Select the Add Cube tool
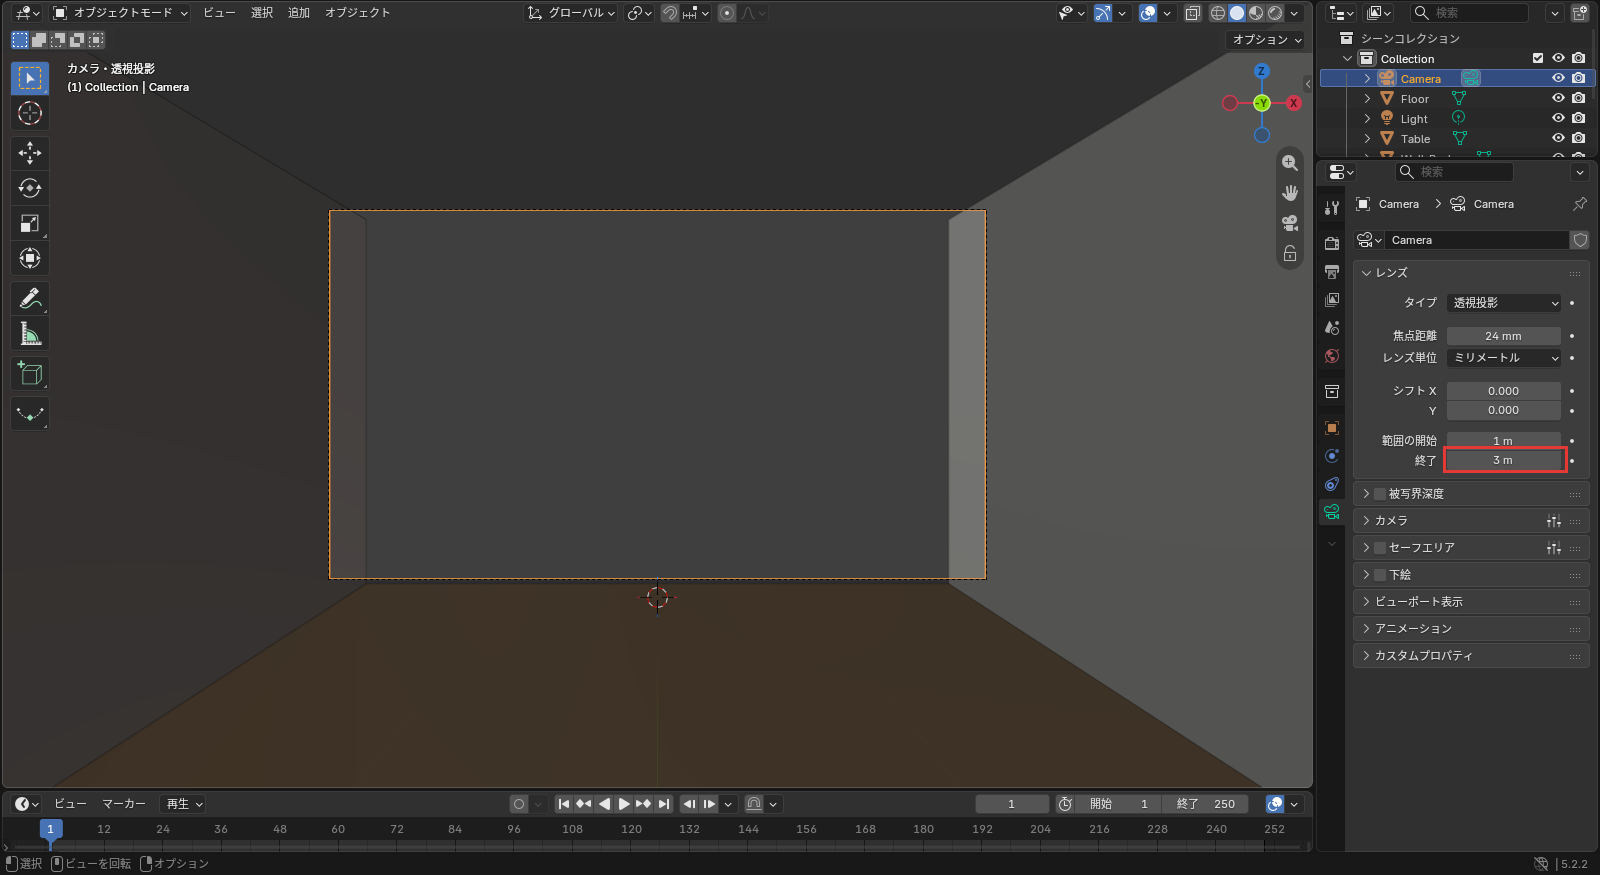 pos(30,374)
